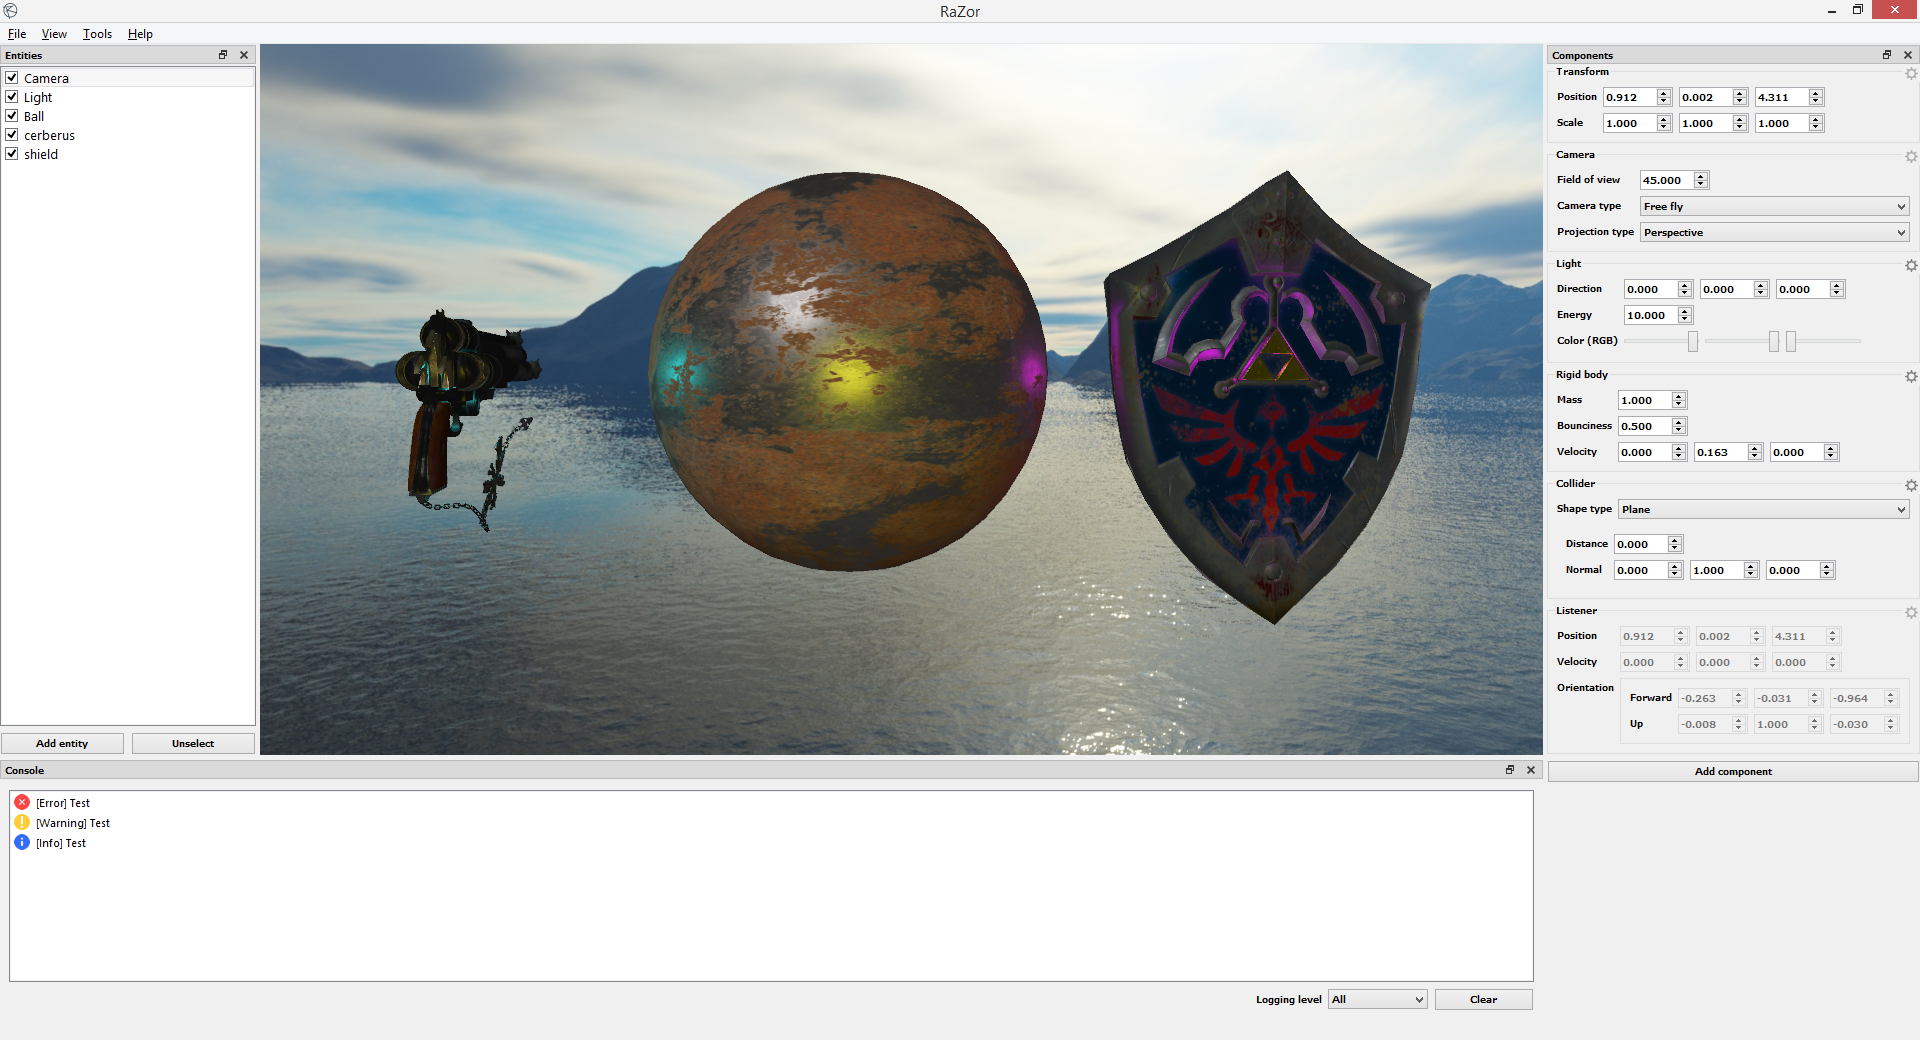The height and width of the screenshot is (1040, 1920).
Task: Click the Unselect button
Action: pos(193,743)
